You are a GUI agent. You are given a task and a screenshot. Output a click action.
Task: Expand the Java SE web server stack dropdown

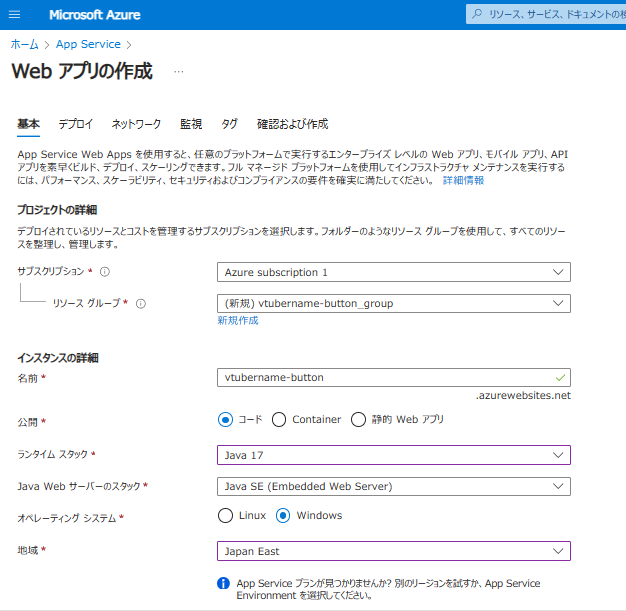tap(394, 486)
